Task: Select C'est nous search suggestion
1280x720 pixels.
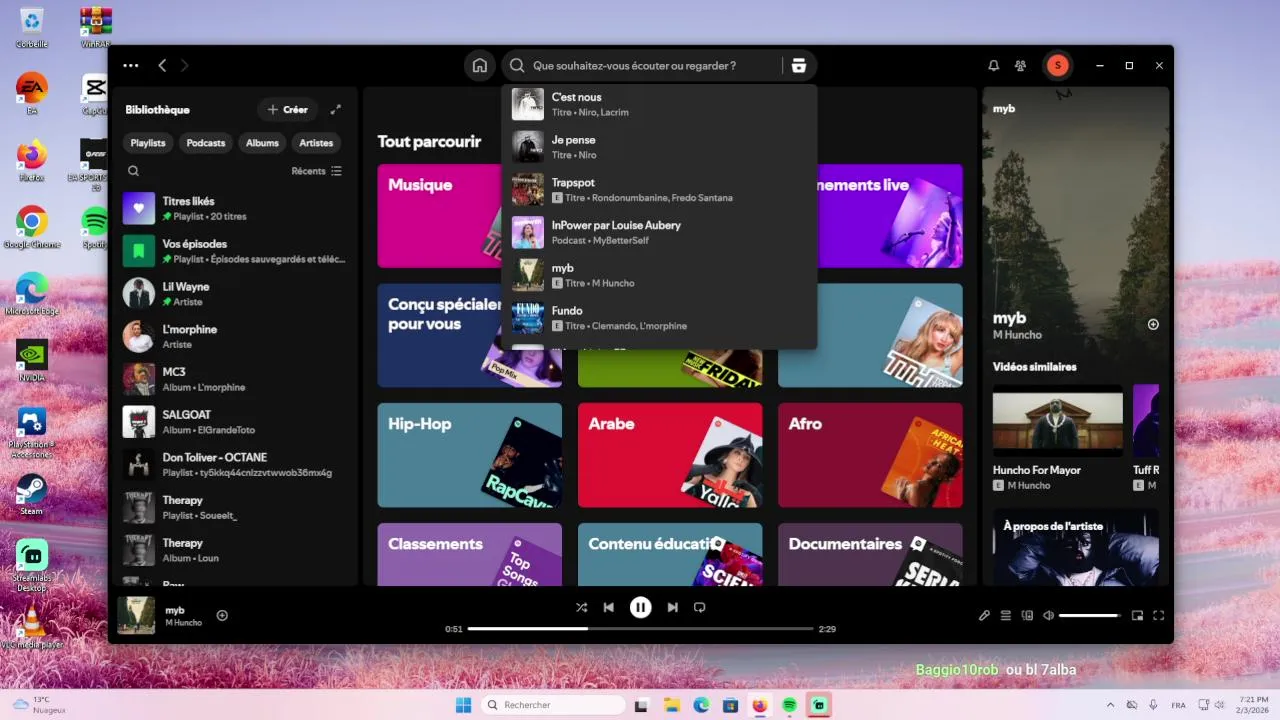Action: (x=659, y=104)
